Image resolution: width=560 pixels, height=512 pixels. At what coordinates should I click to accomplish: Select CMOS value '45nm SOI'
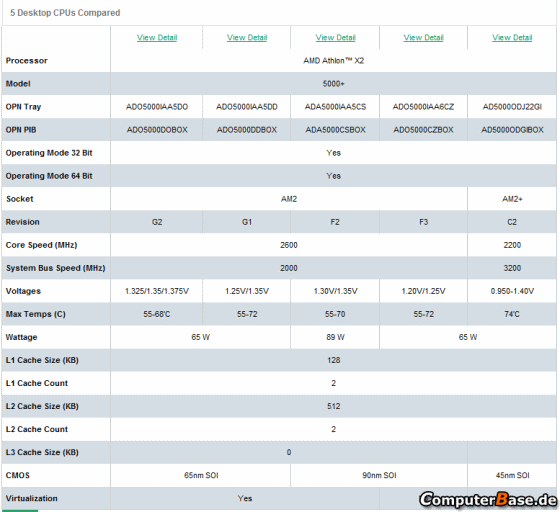point(512,476)
